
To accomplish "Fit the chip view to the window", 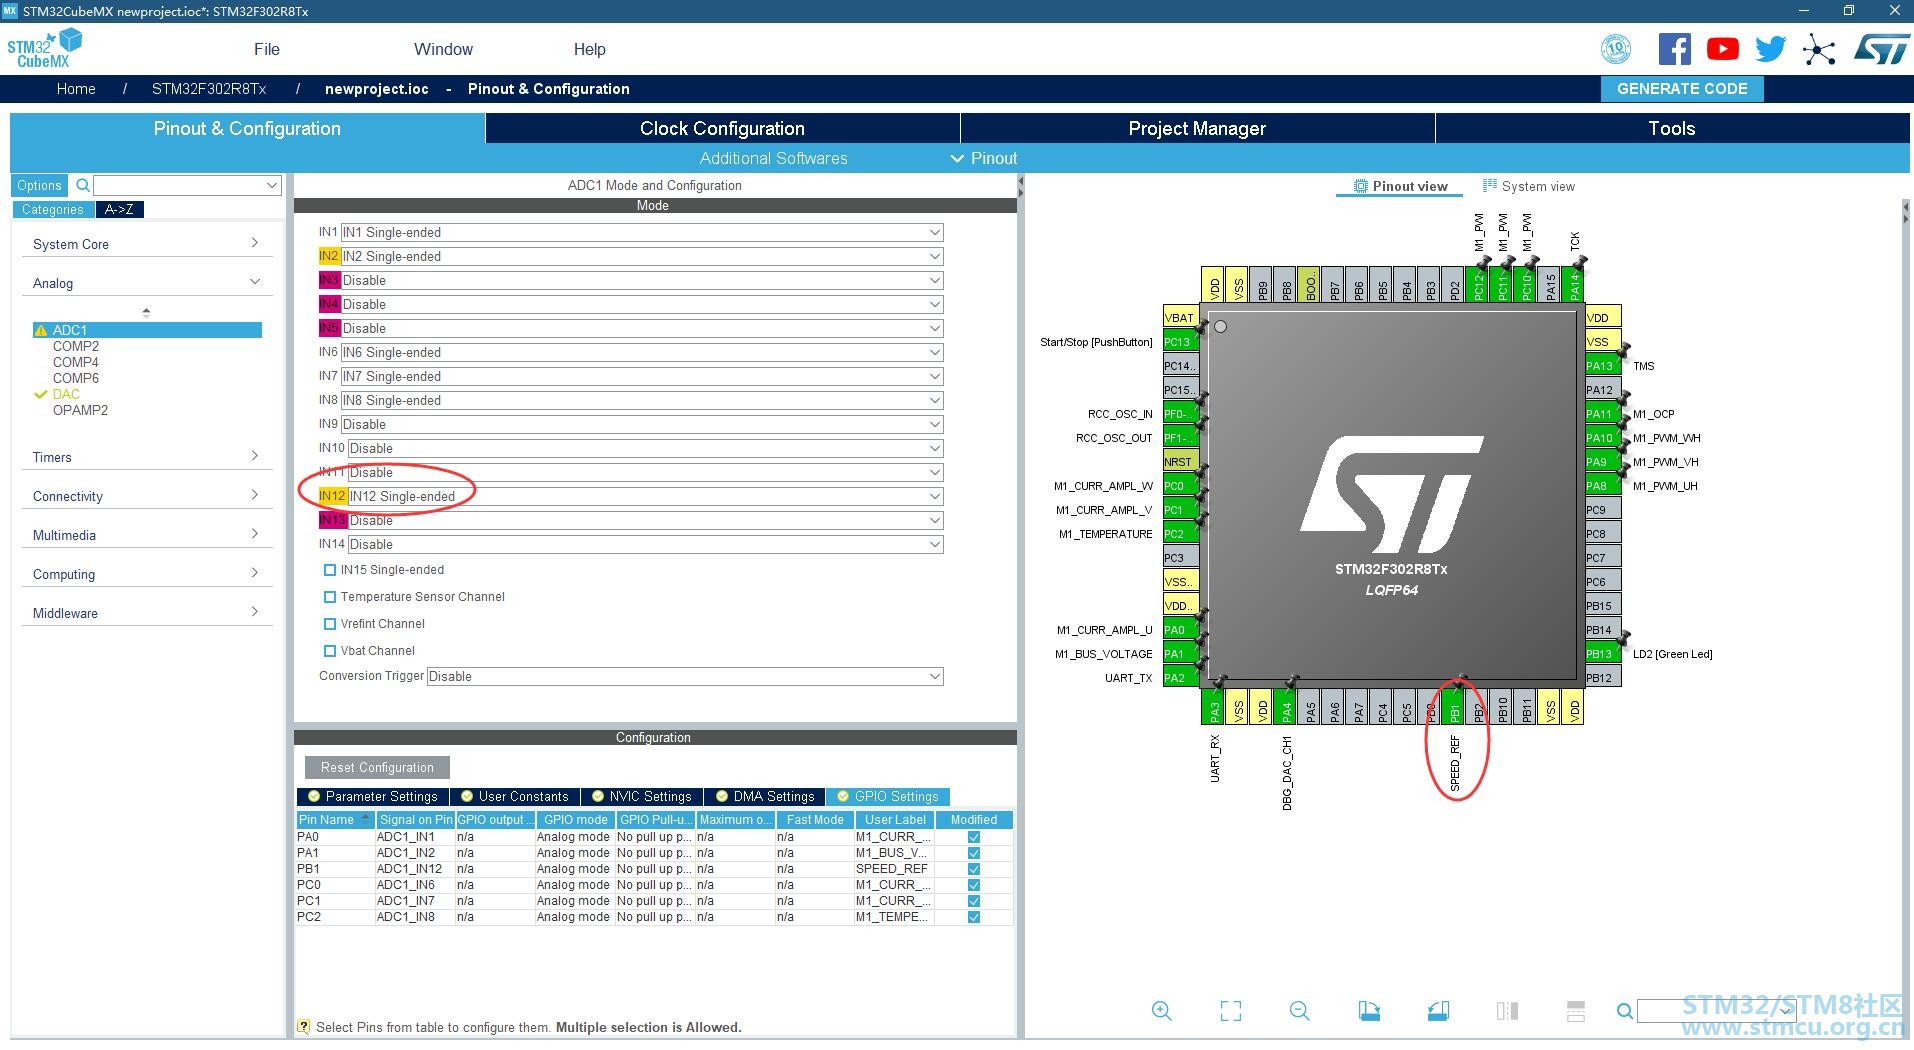I will [x=1231, y=1011].
